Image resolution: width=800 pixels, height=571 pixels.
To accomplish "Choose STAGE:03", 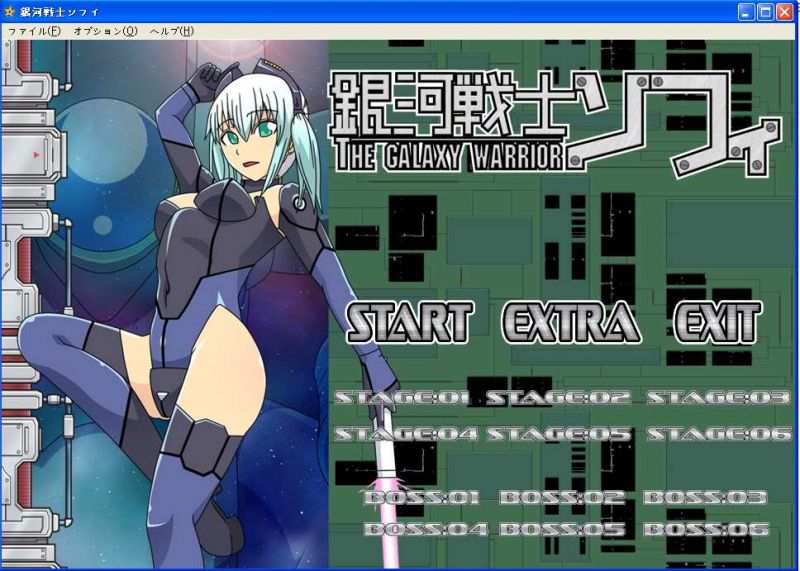I will pyautogui.click(x=718, y=397).
